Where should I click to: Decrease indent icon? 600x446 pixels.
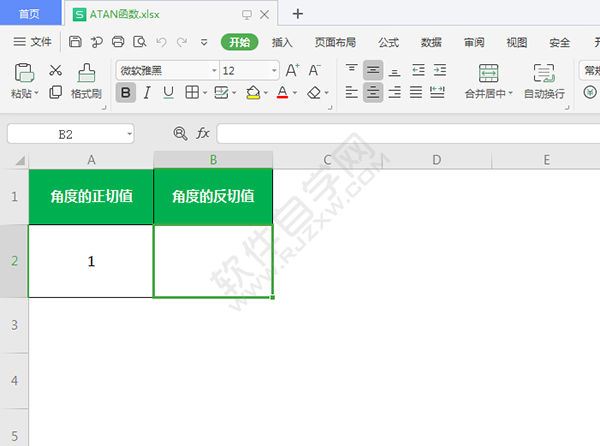coord(418,70)
